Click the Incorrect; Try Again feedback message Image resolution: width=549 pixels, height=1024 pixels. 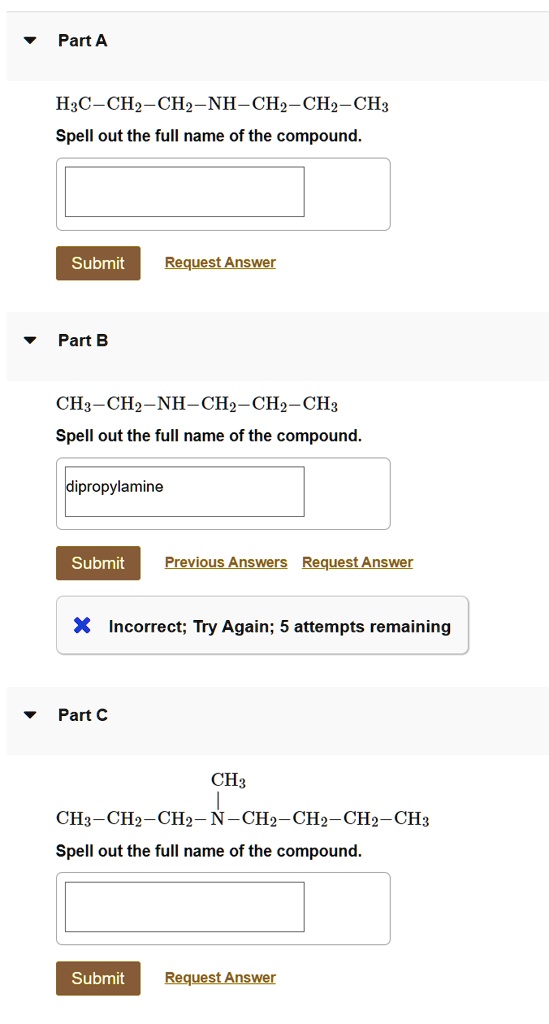click(x=279, y=626)
